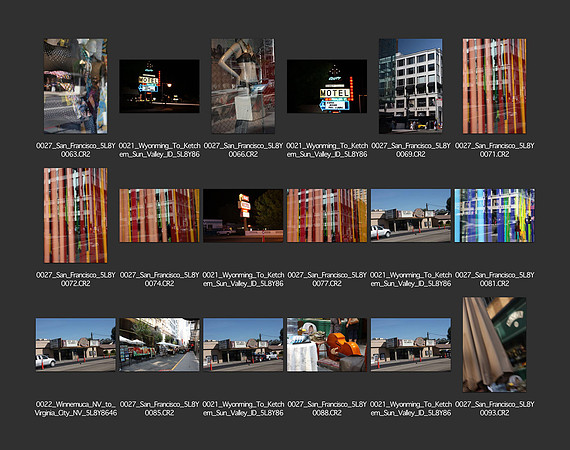
Task: Choose the 0071.CR2 colored stripes thumbnail
Action: (494, 86)
